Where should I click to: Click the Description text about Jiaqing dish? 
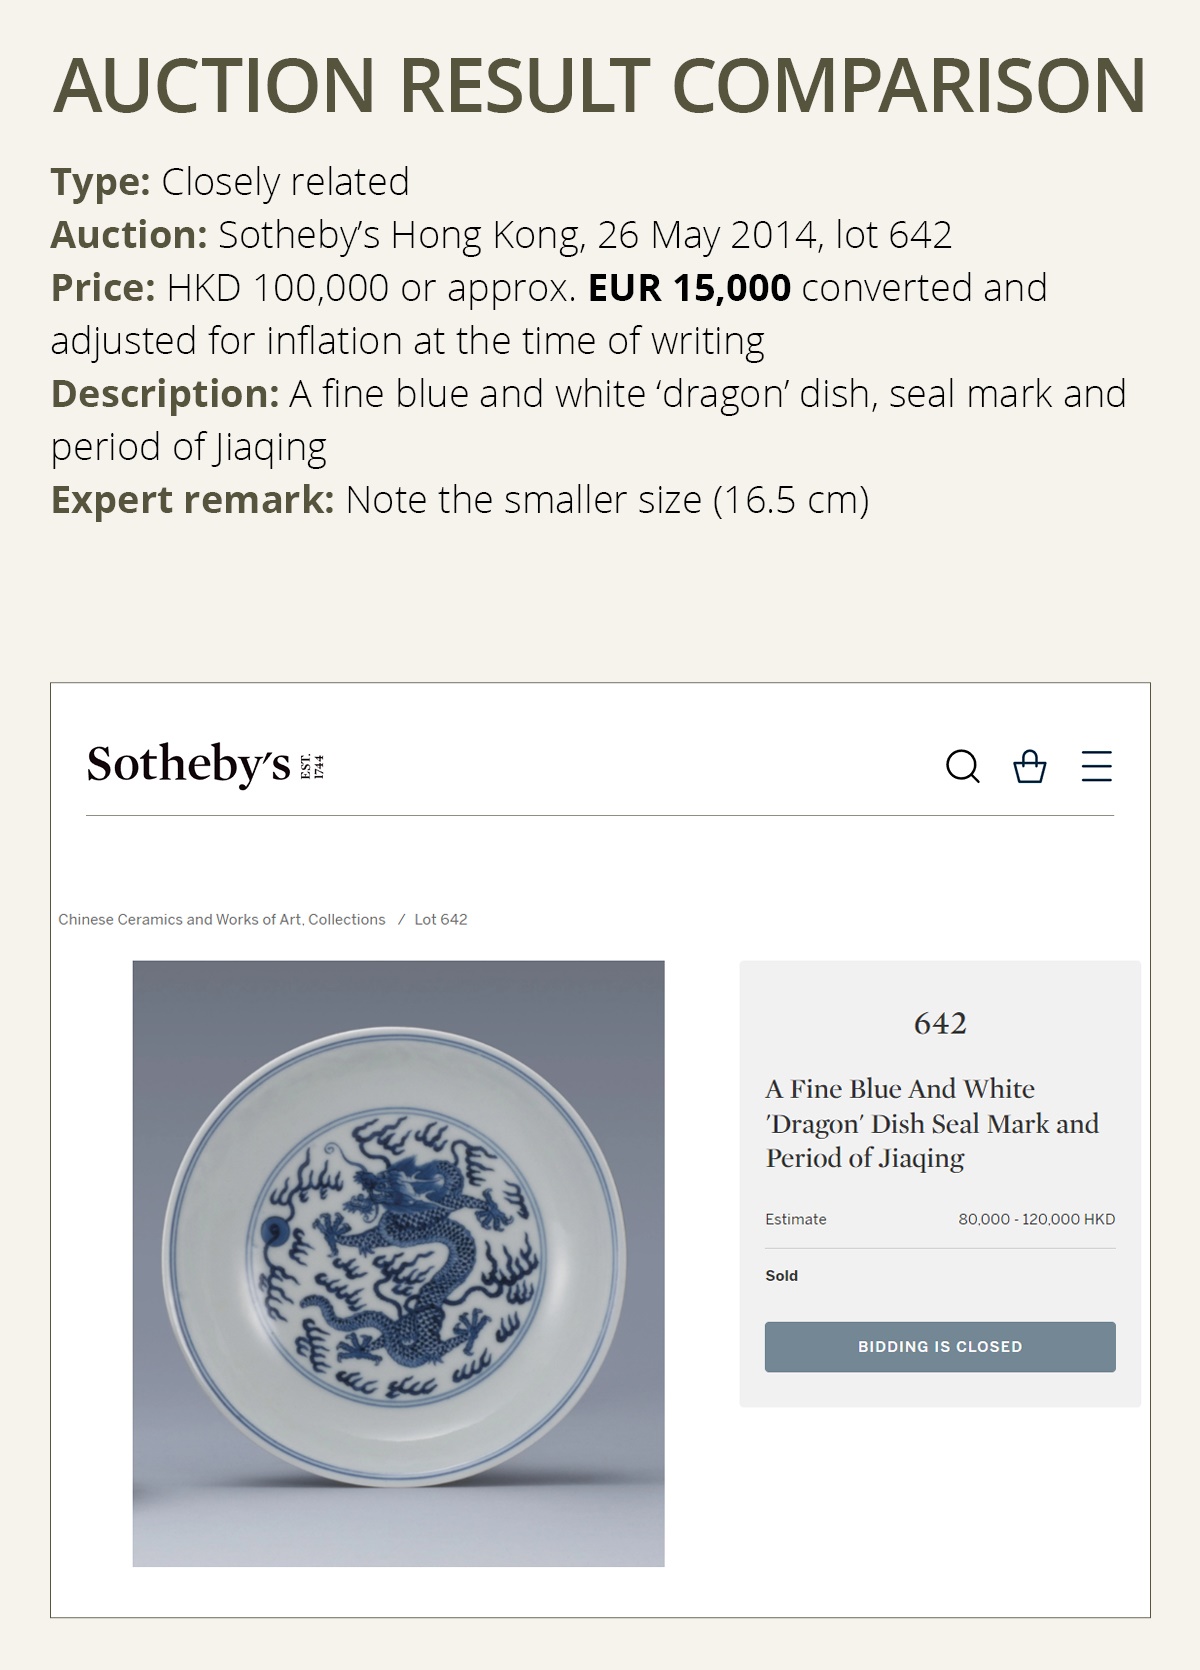coord(589,420)
